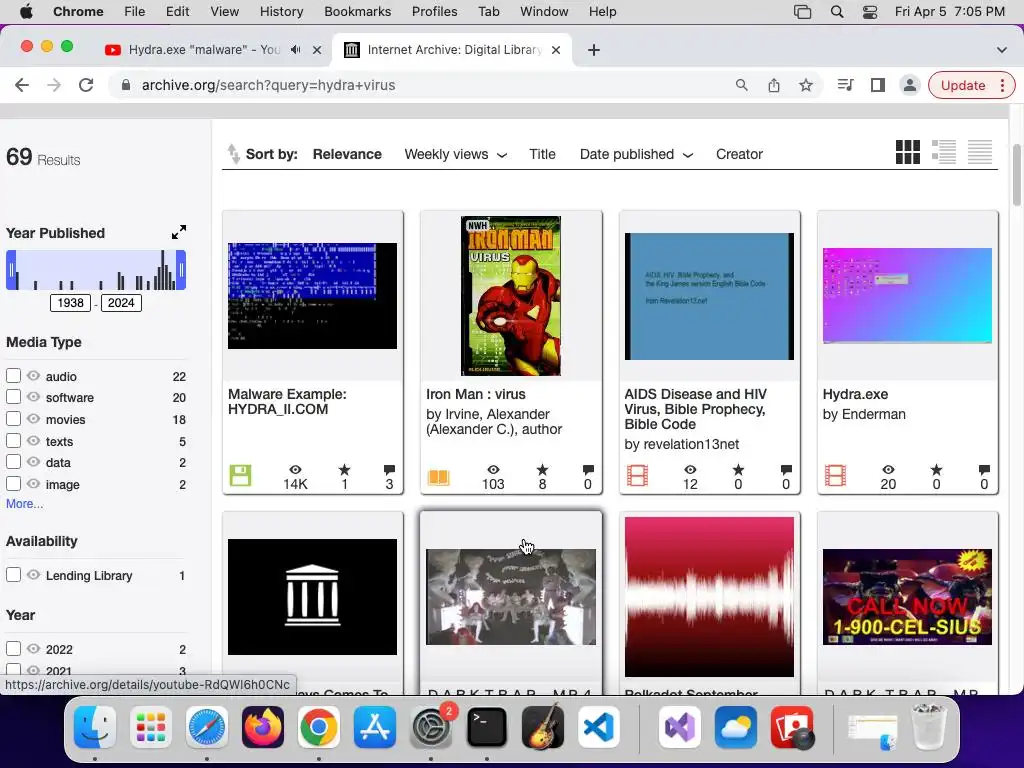Switch to tile grid view

pos(908,152)
